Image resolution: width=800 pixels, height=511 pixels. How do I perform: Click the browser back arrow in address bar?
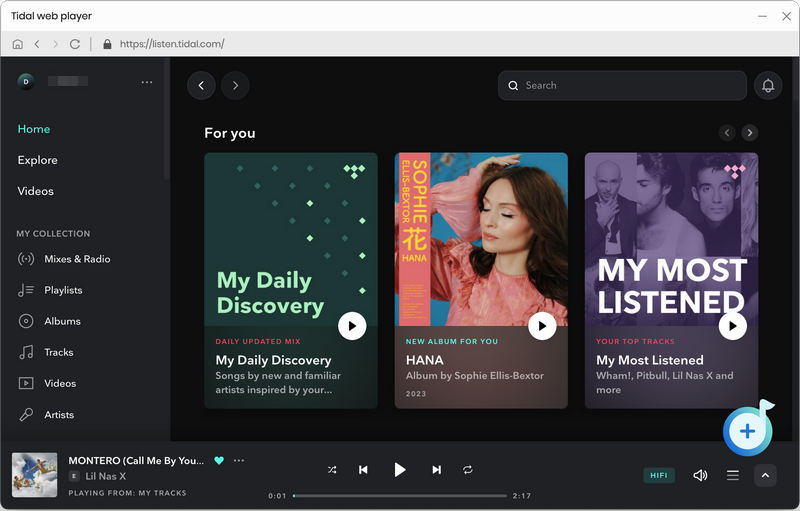tap(37, 44)
